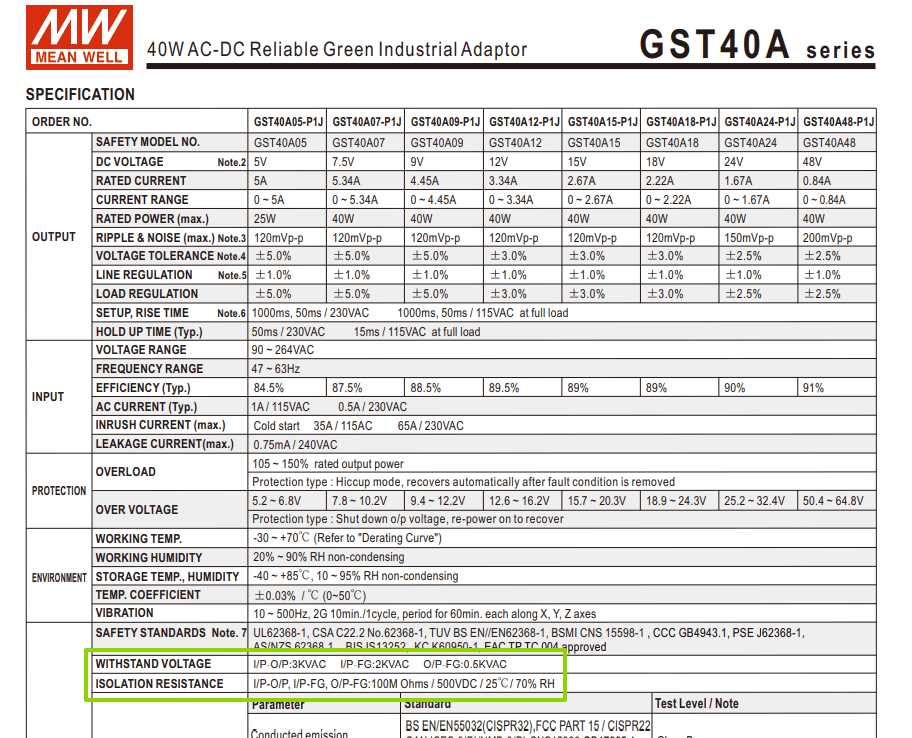Image resolution: width=912 pixels, height=738 pixels.
Task: Click the "INPUT" section label
Action: coord(48,397)
